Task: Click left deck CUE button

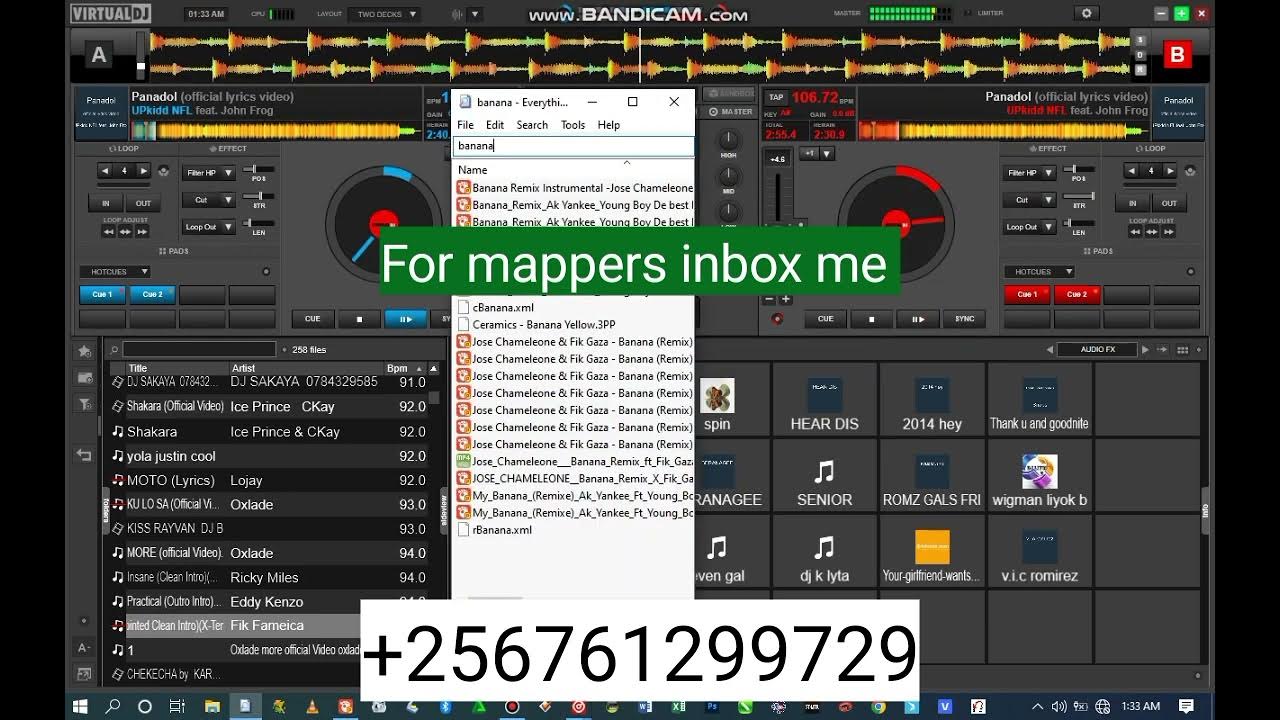Action: (x=312, y=319)
